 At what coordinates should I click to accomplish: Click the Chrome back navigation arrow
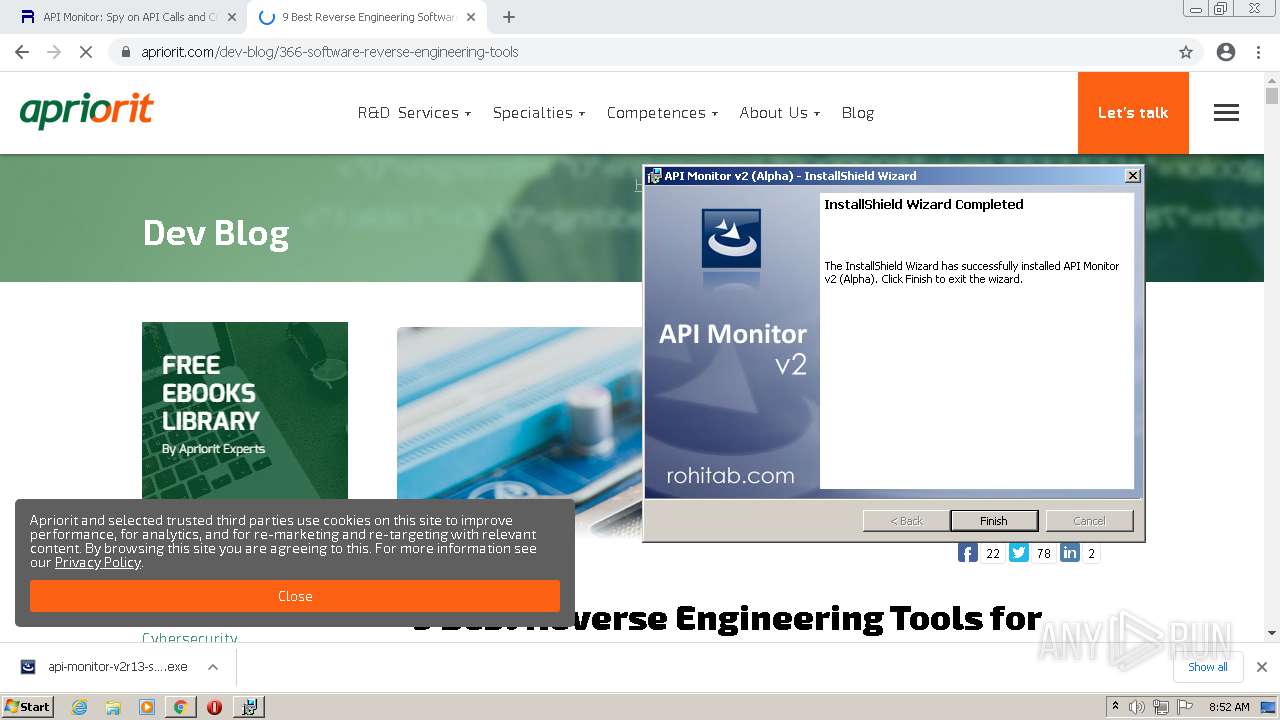click(x=22, y=52)
